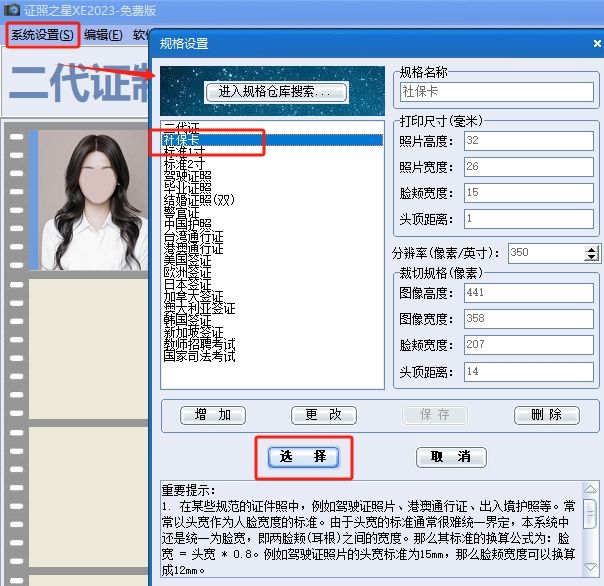Screen dimensions: 604x586
Task: Click the 图像宽度 field showing 358
Action: click(528, 319)
